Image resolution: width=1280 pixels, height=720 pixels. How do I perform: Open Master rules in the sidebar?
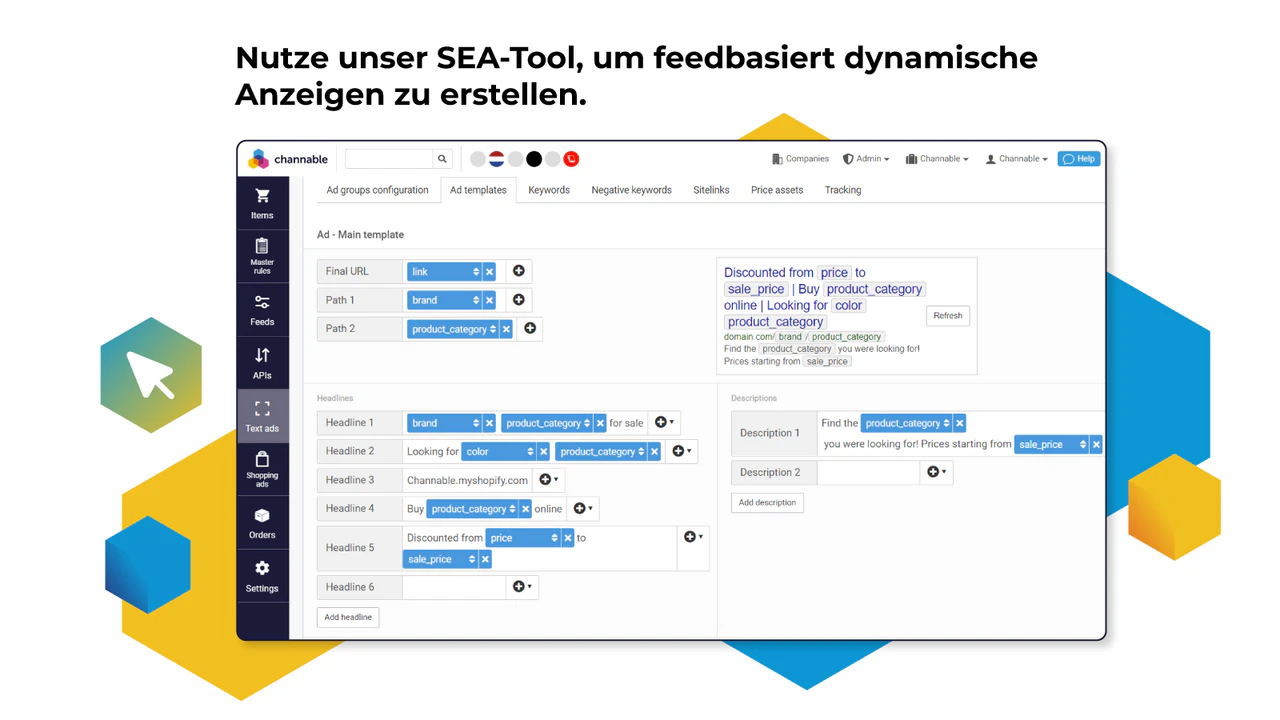(262, 257)
